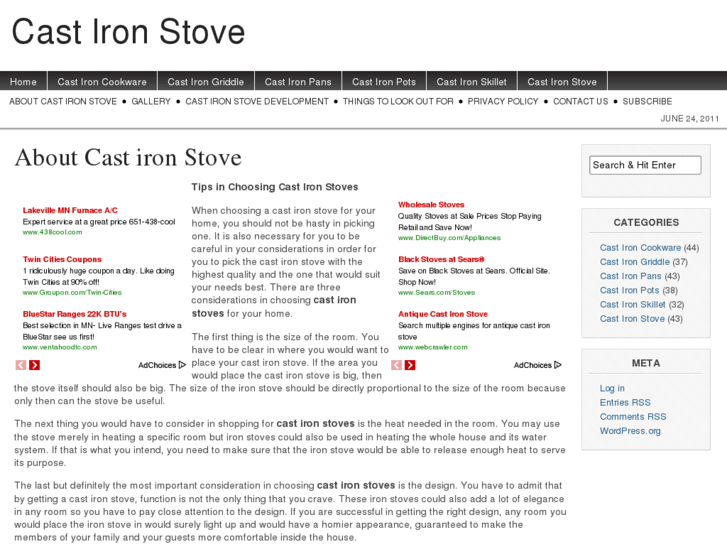This screenshot has width=727, height=545.
Task: Visit the WordPress.org link
Action: pos(630,431)
